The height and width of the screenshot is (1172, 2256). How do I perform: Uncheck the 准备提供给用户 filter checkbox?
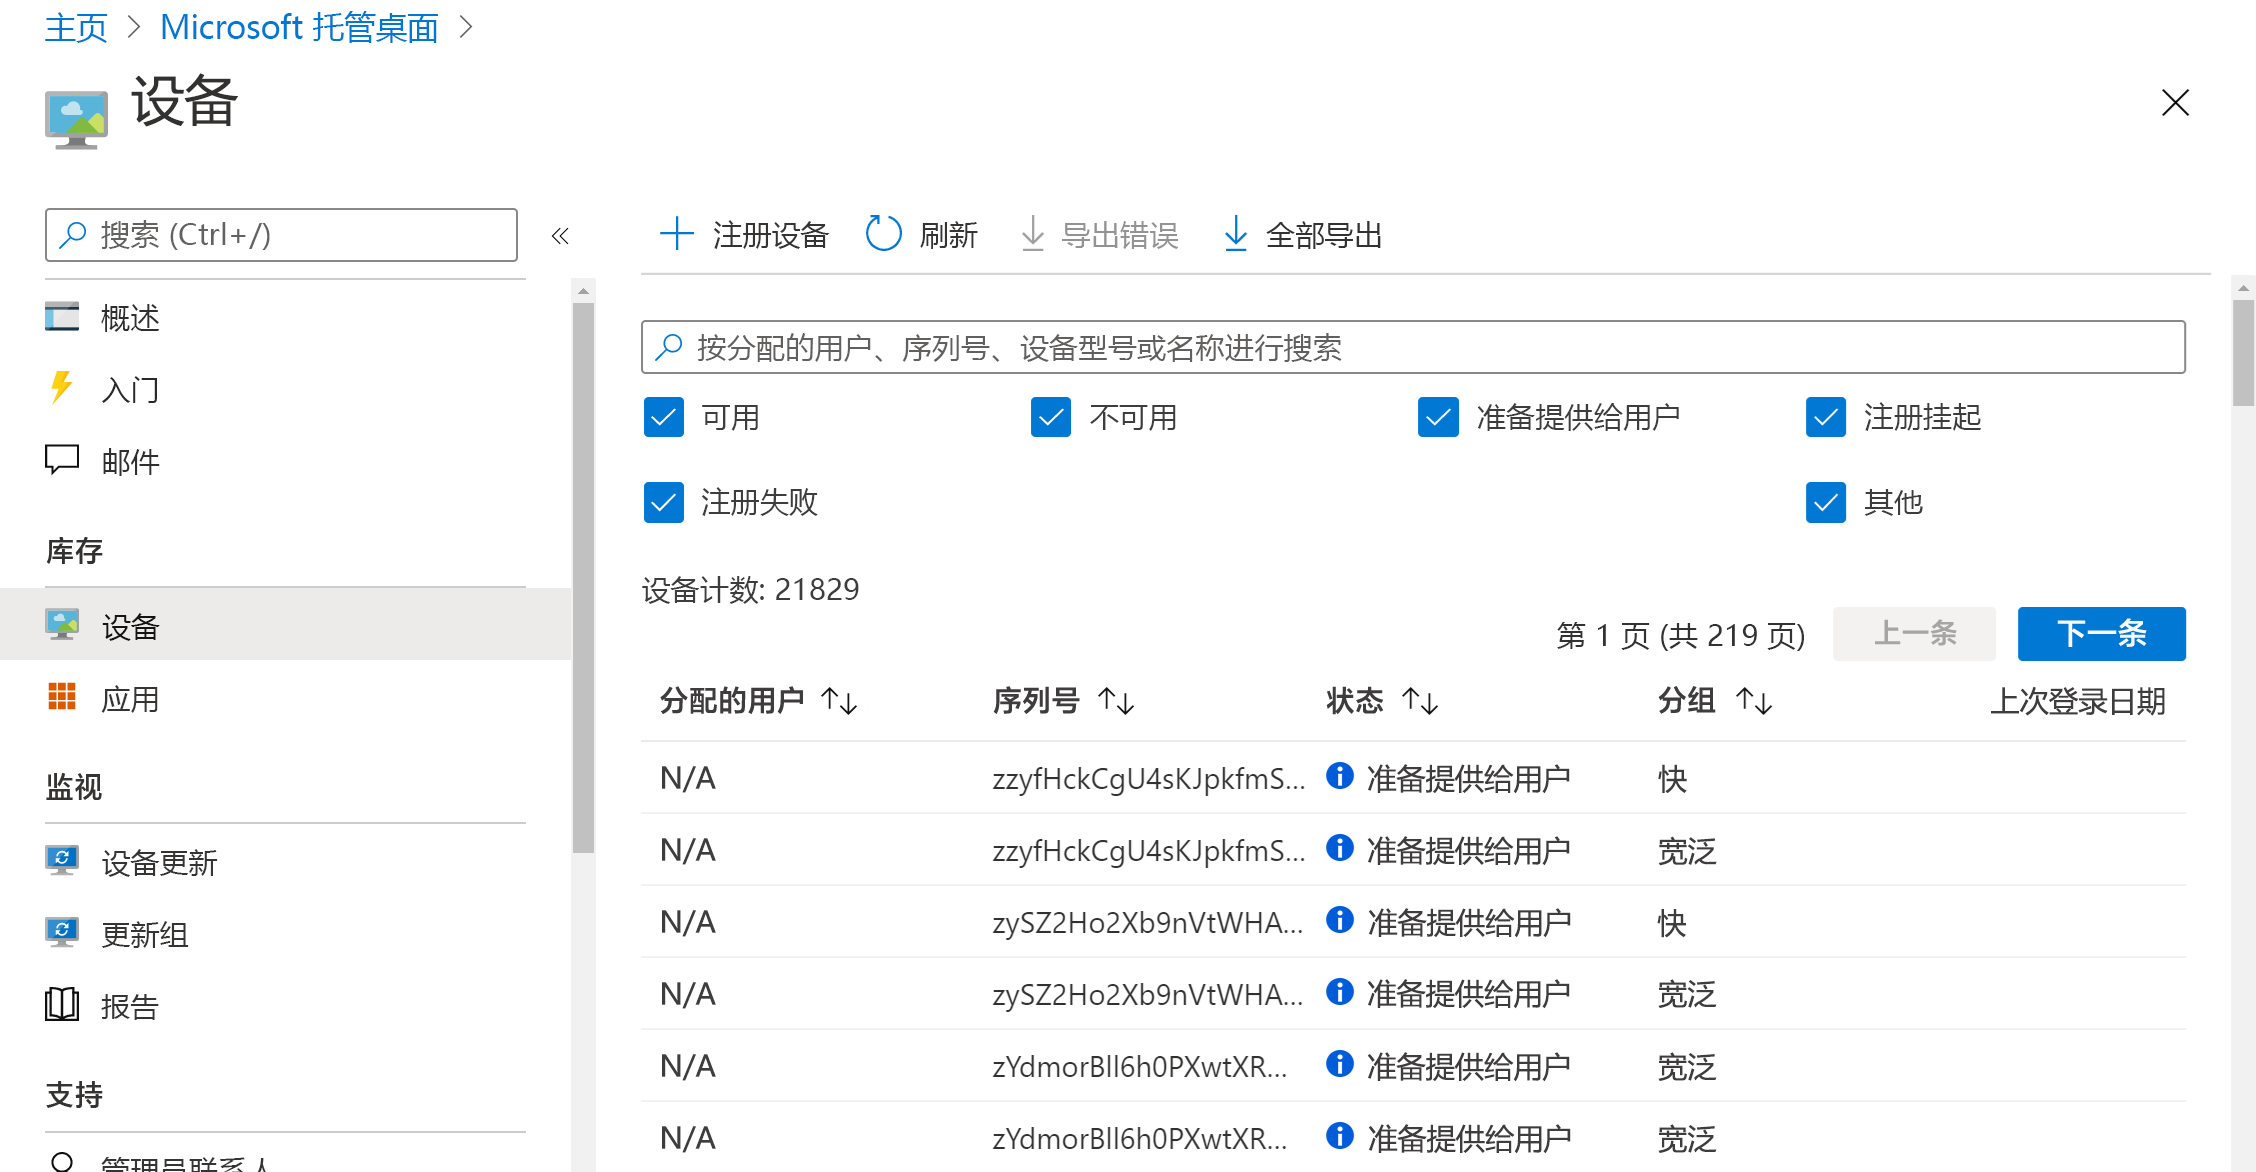pos(1438,417)
